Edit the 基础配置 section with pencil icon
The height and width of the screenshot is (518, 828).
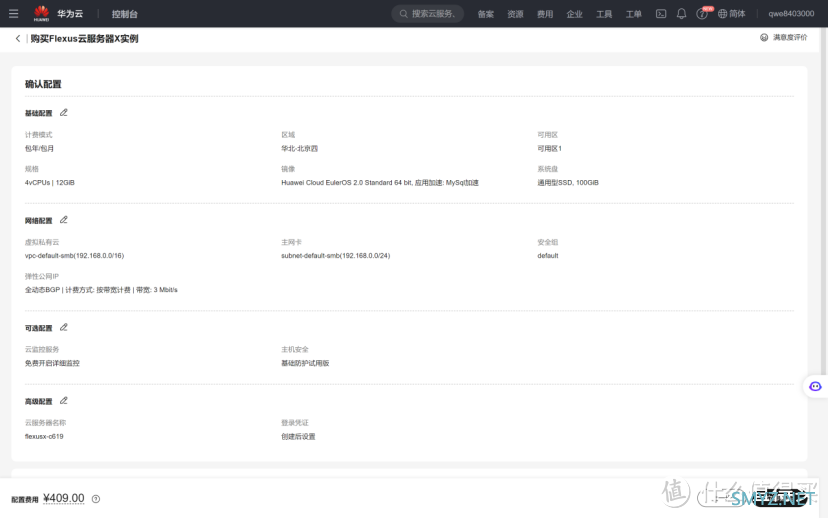point(64,112)
